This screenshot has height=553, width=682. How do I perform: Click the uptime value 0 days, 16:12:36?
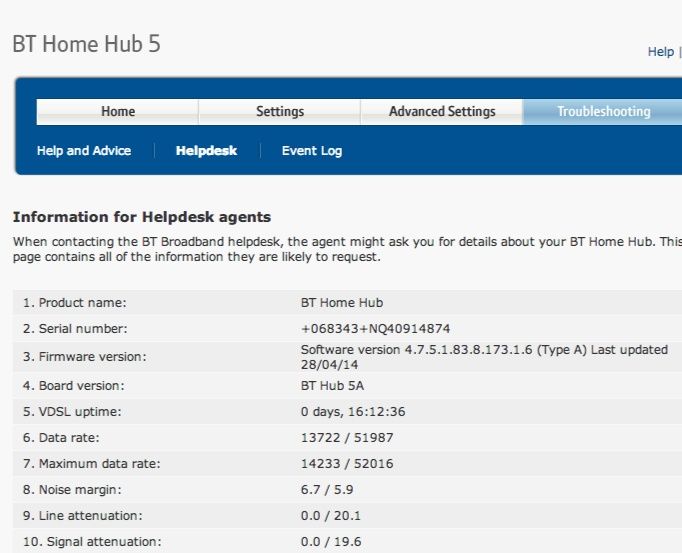coord(353,412)
